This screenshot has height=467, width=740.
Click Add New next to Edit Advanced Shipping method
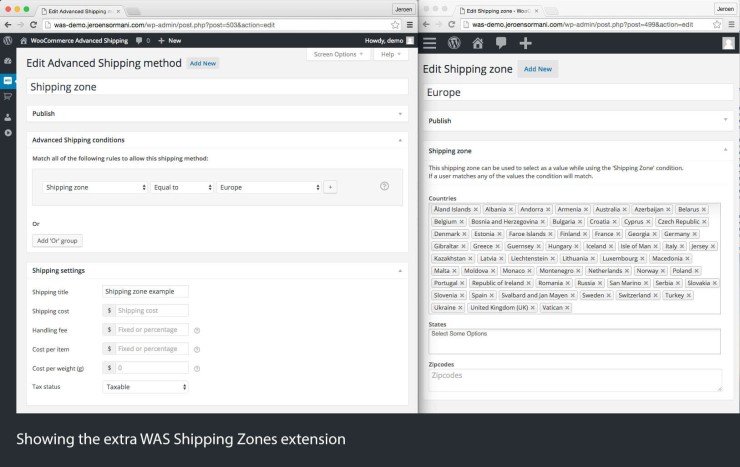tap(203, 63)
